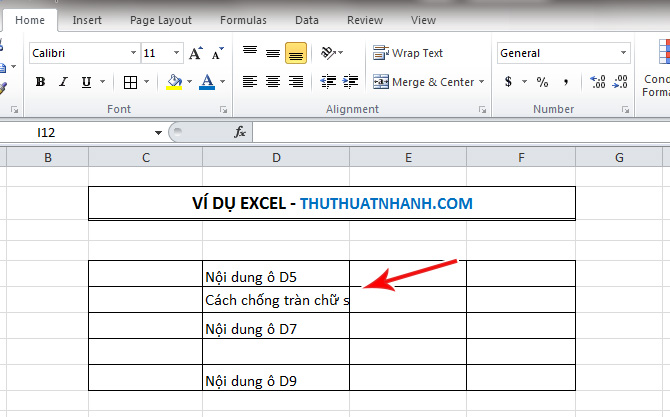Align text right
670x417 pixels.
pos(296,82)
